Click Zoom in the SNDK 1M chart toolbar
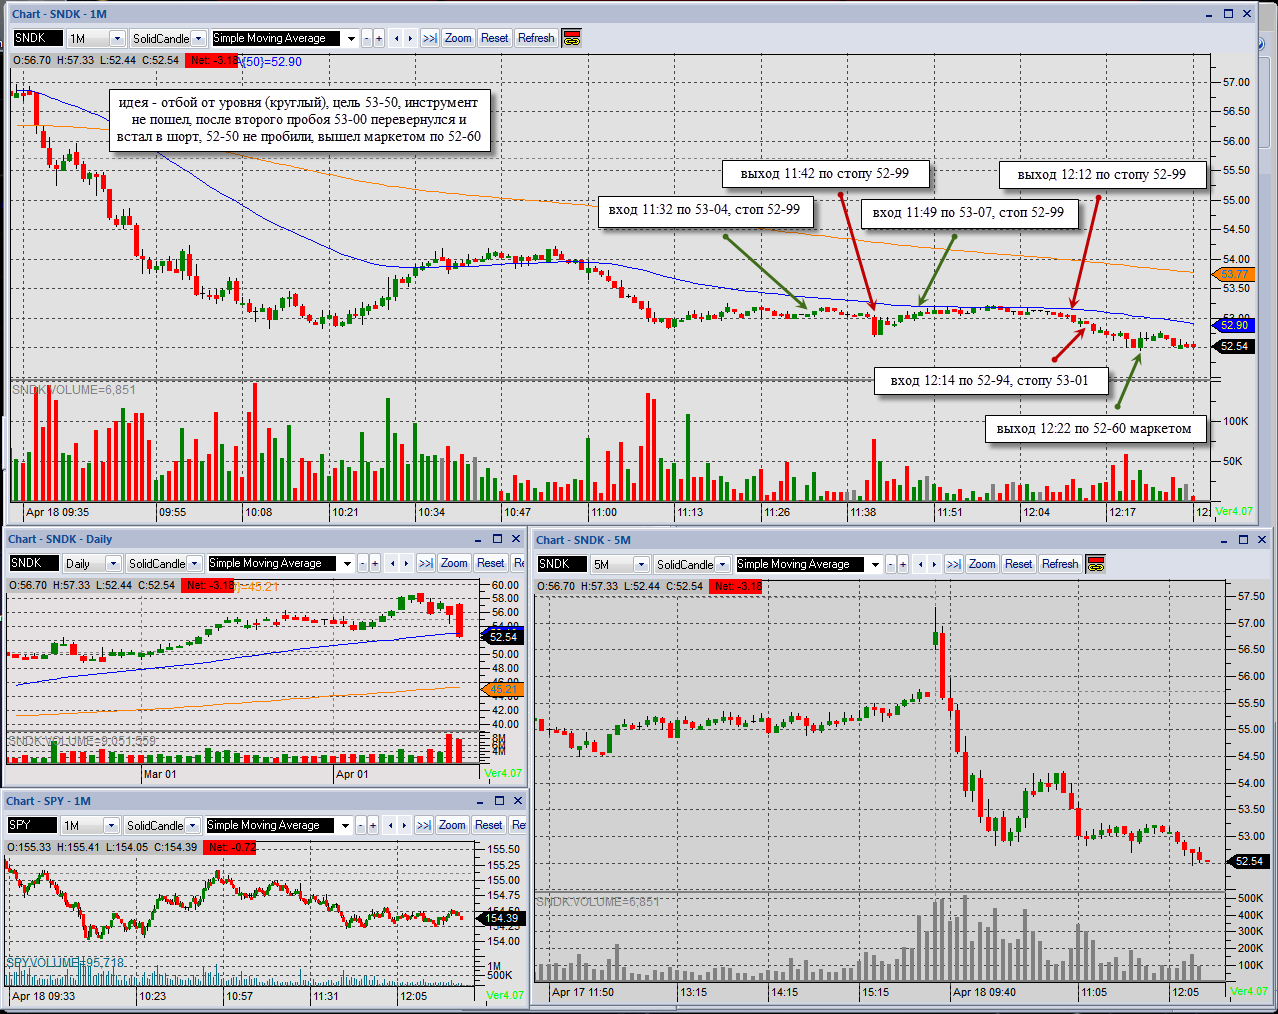The image size is (1278, 1014). [x=458, y=38]
